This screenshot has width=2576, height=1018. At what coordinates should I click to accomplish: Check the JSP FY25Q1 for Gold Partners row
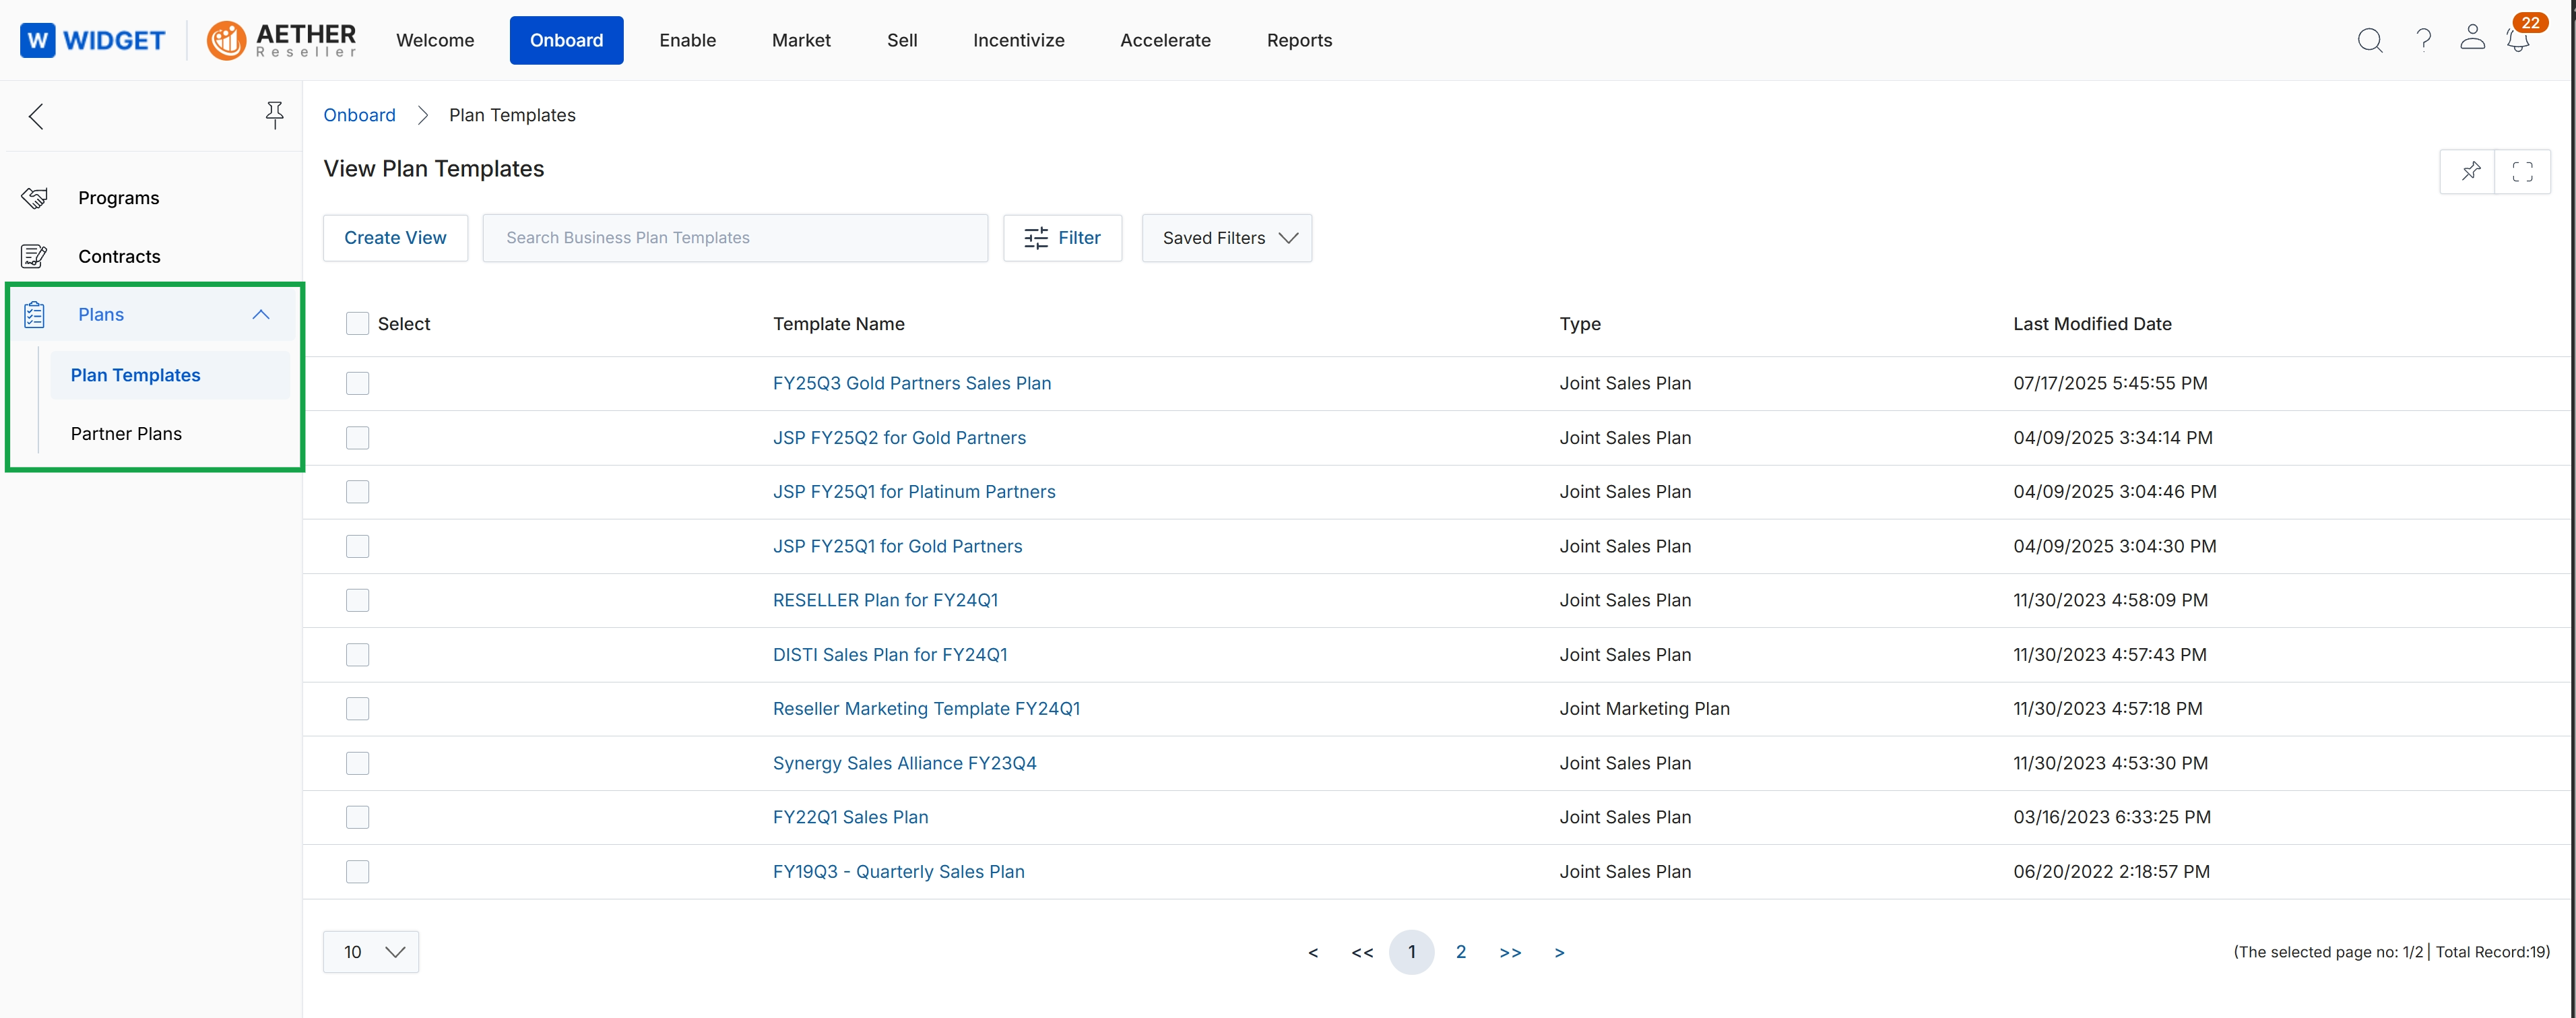coord(357,546)
